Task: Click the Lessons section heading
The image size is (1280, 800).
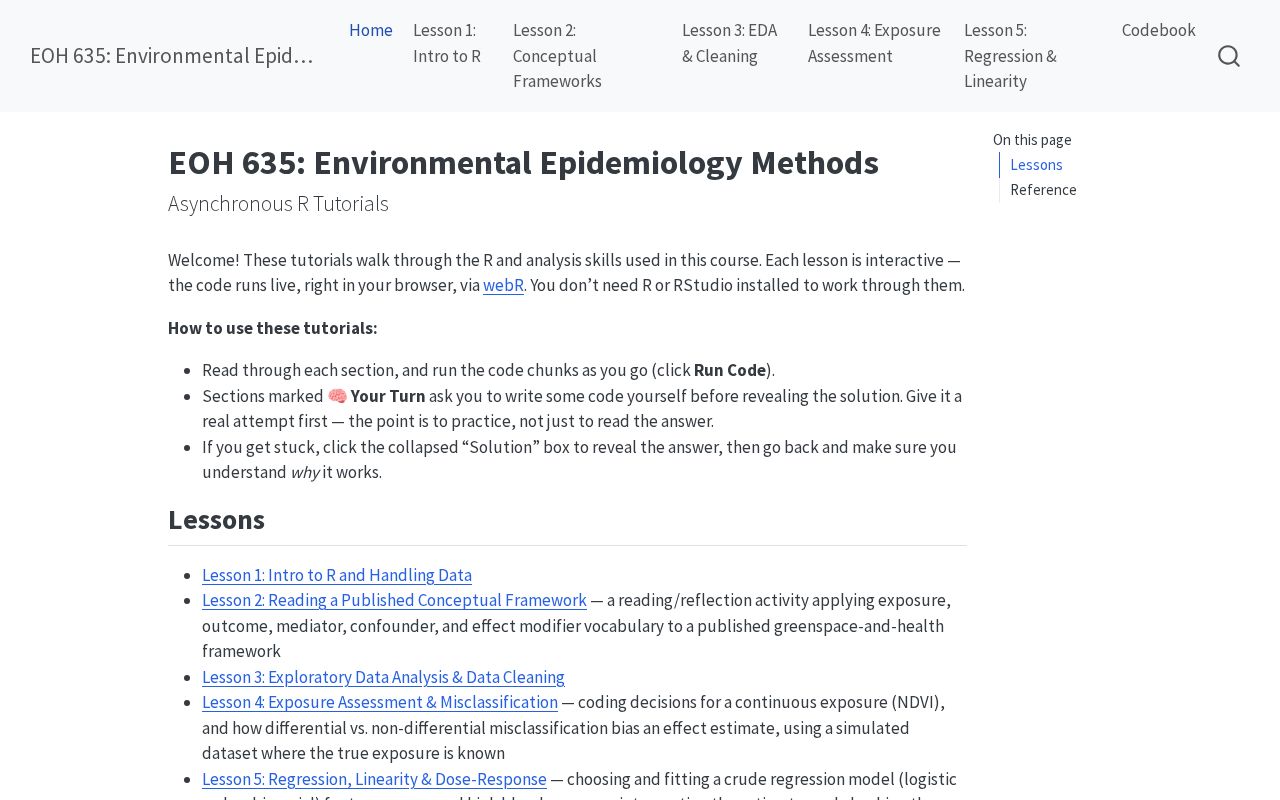Action: coord(216,520)
